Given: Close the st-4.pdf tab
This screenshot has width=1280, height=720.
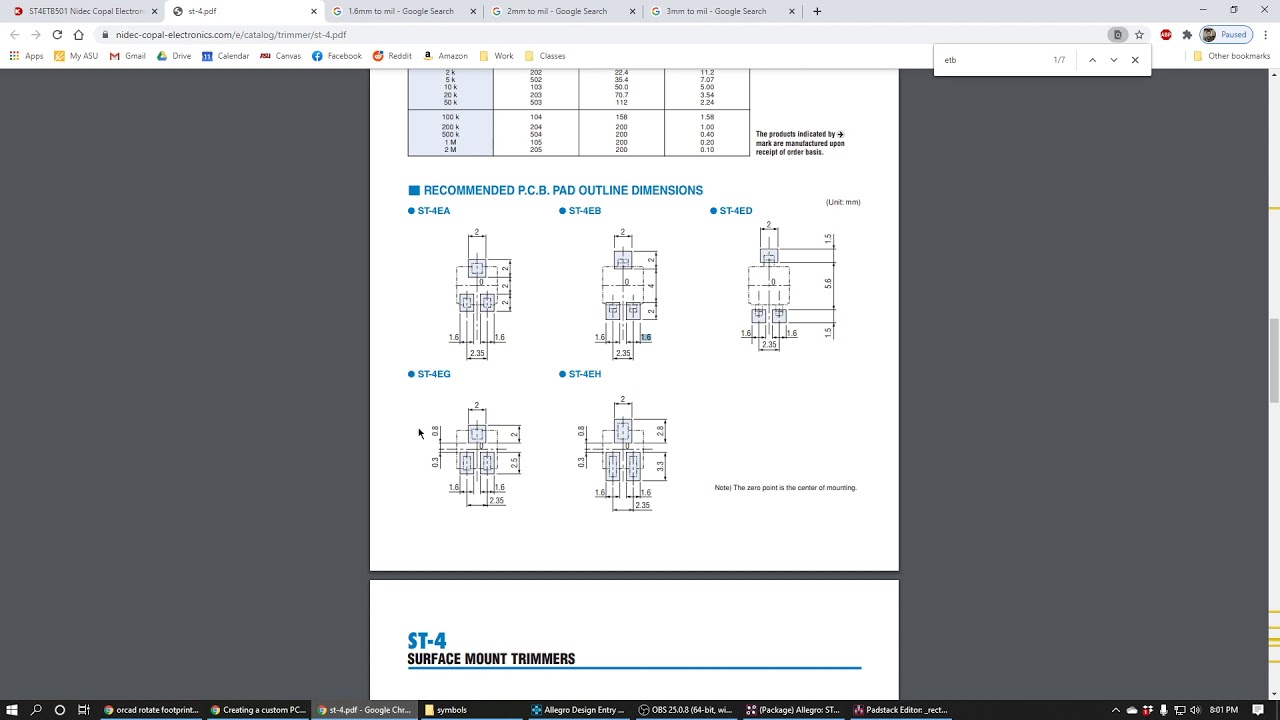Looking at the screenshot, I should pos(314,11).
